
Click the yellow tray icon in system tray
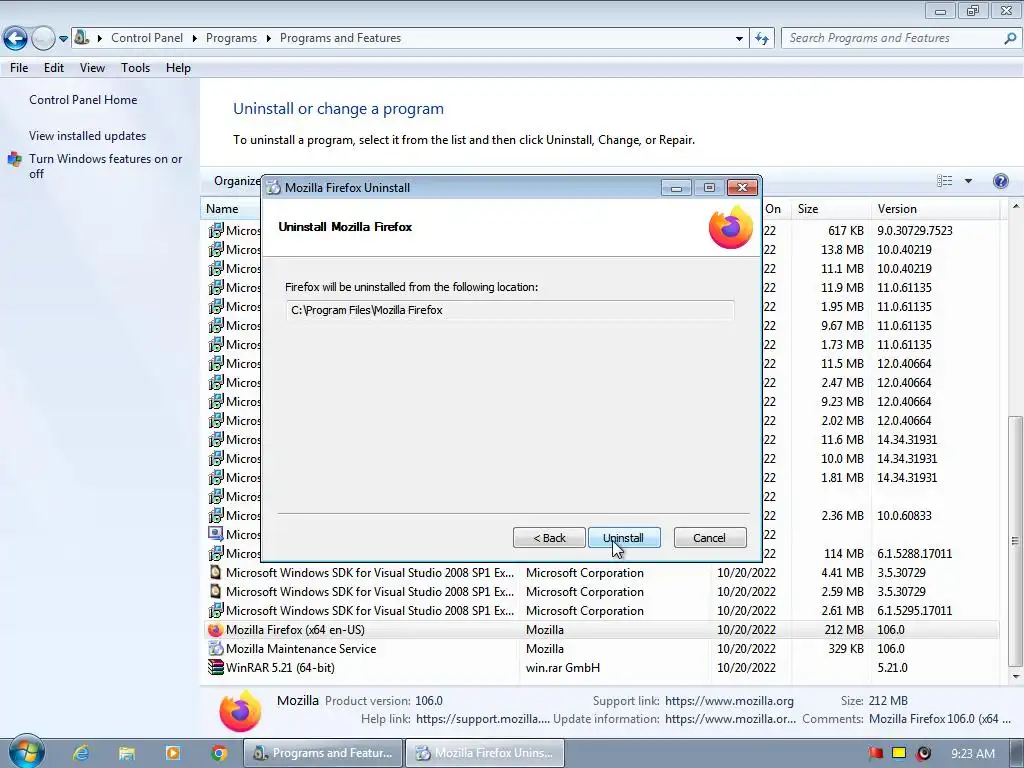[899, 753]
